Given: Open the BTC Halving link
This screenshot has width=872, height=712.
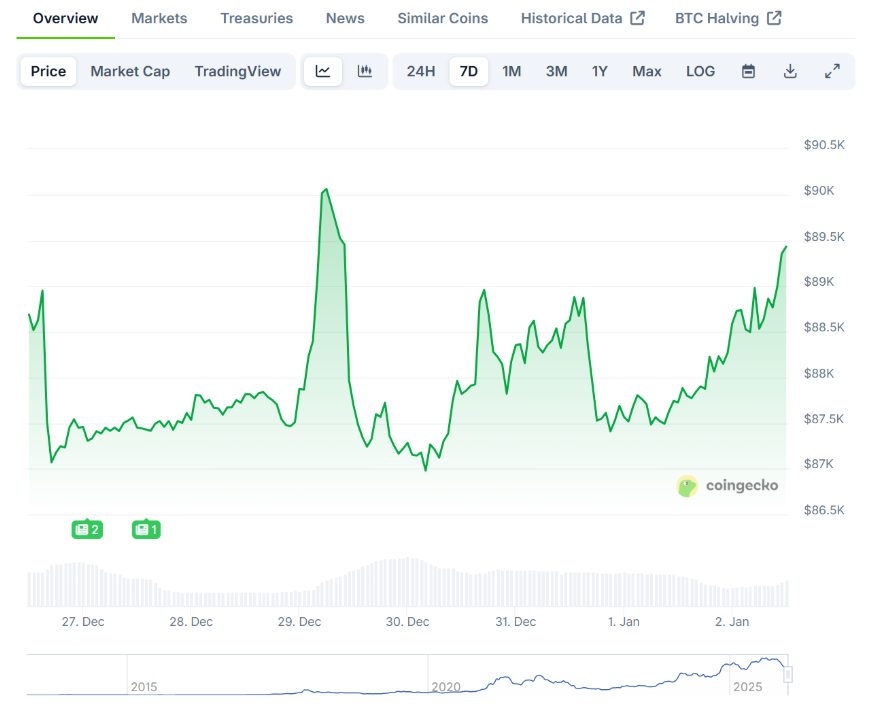Looking at the screenshot, I should pos(728,18).
